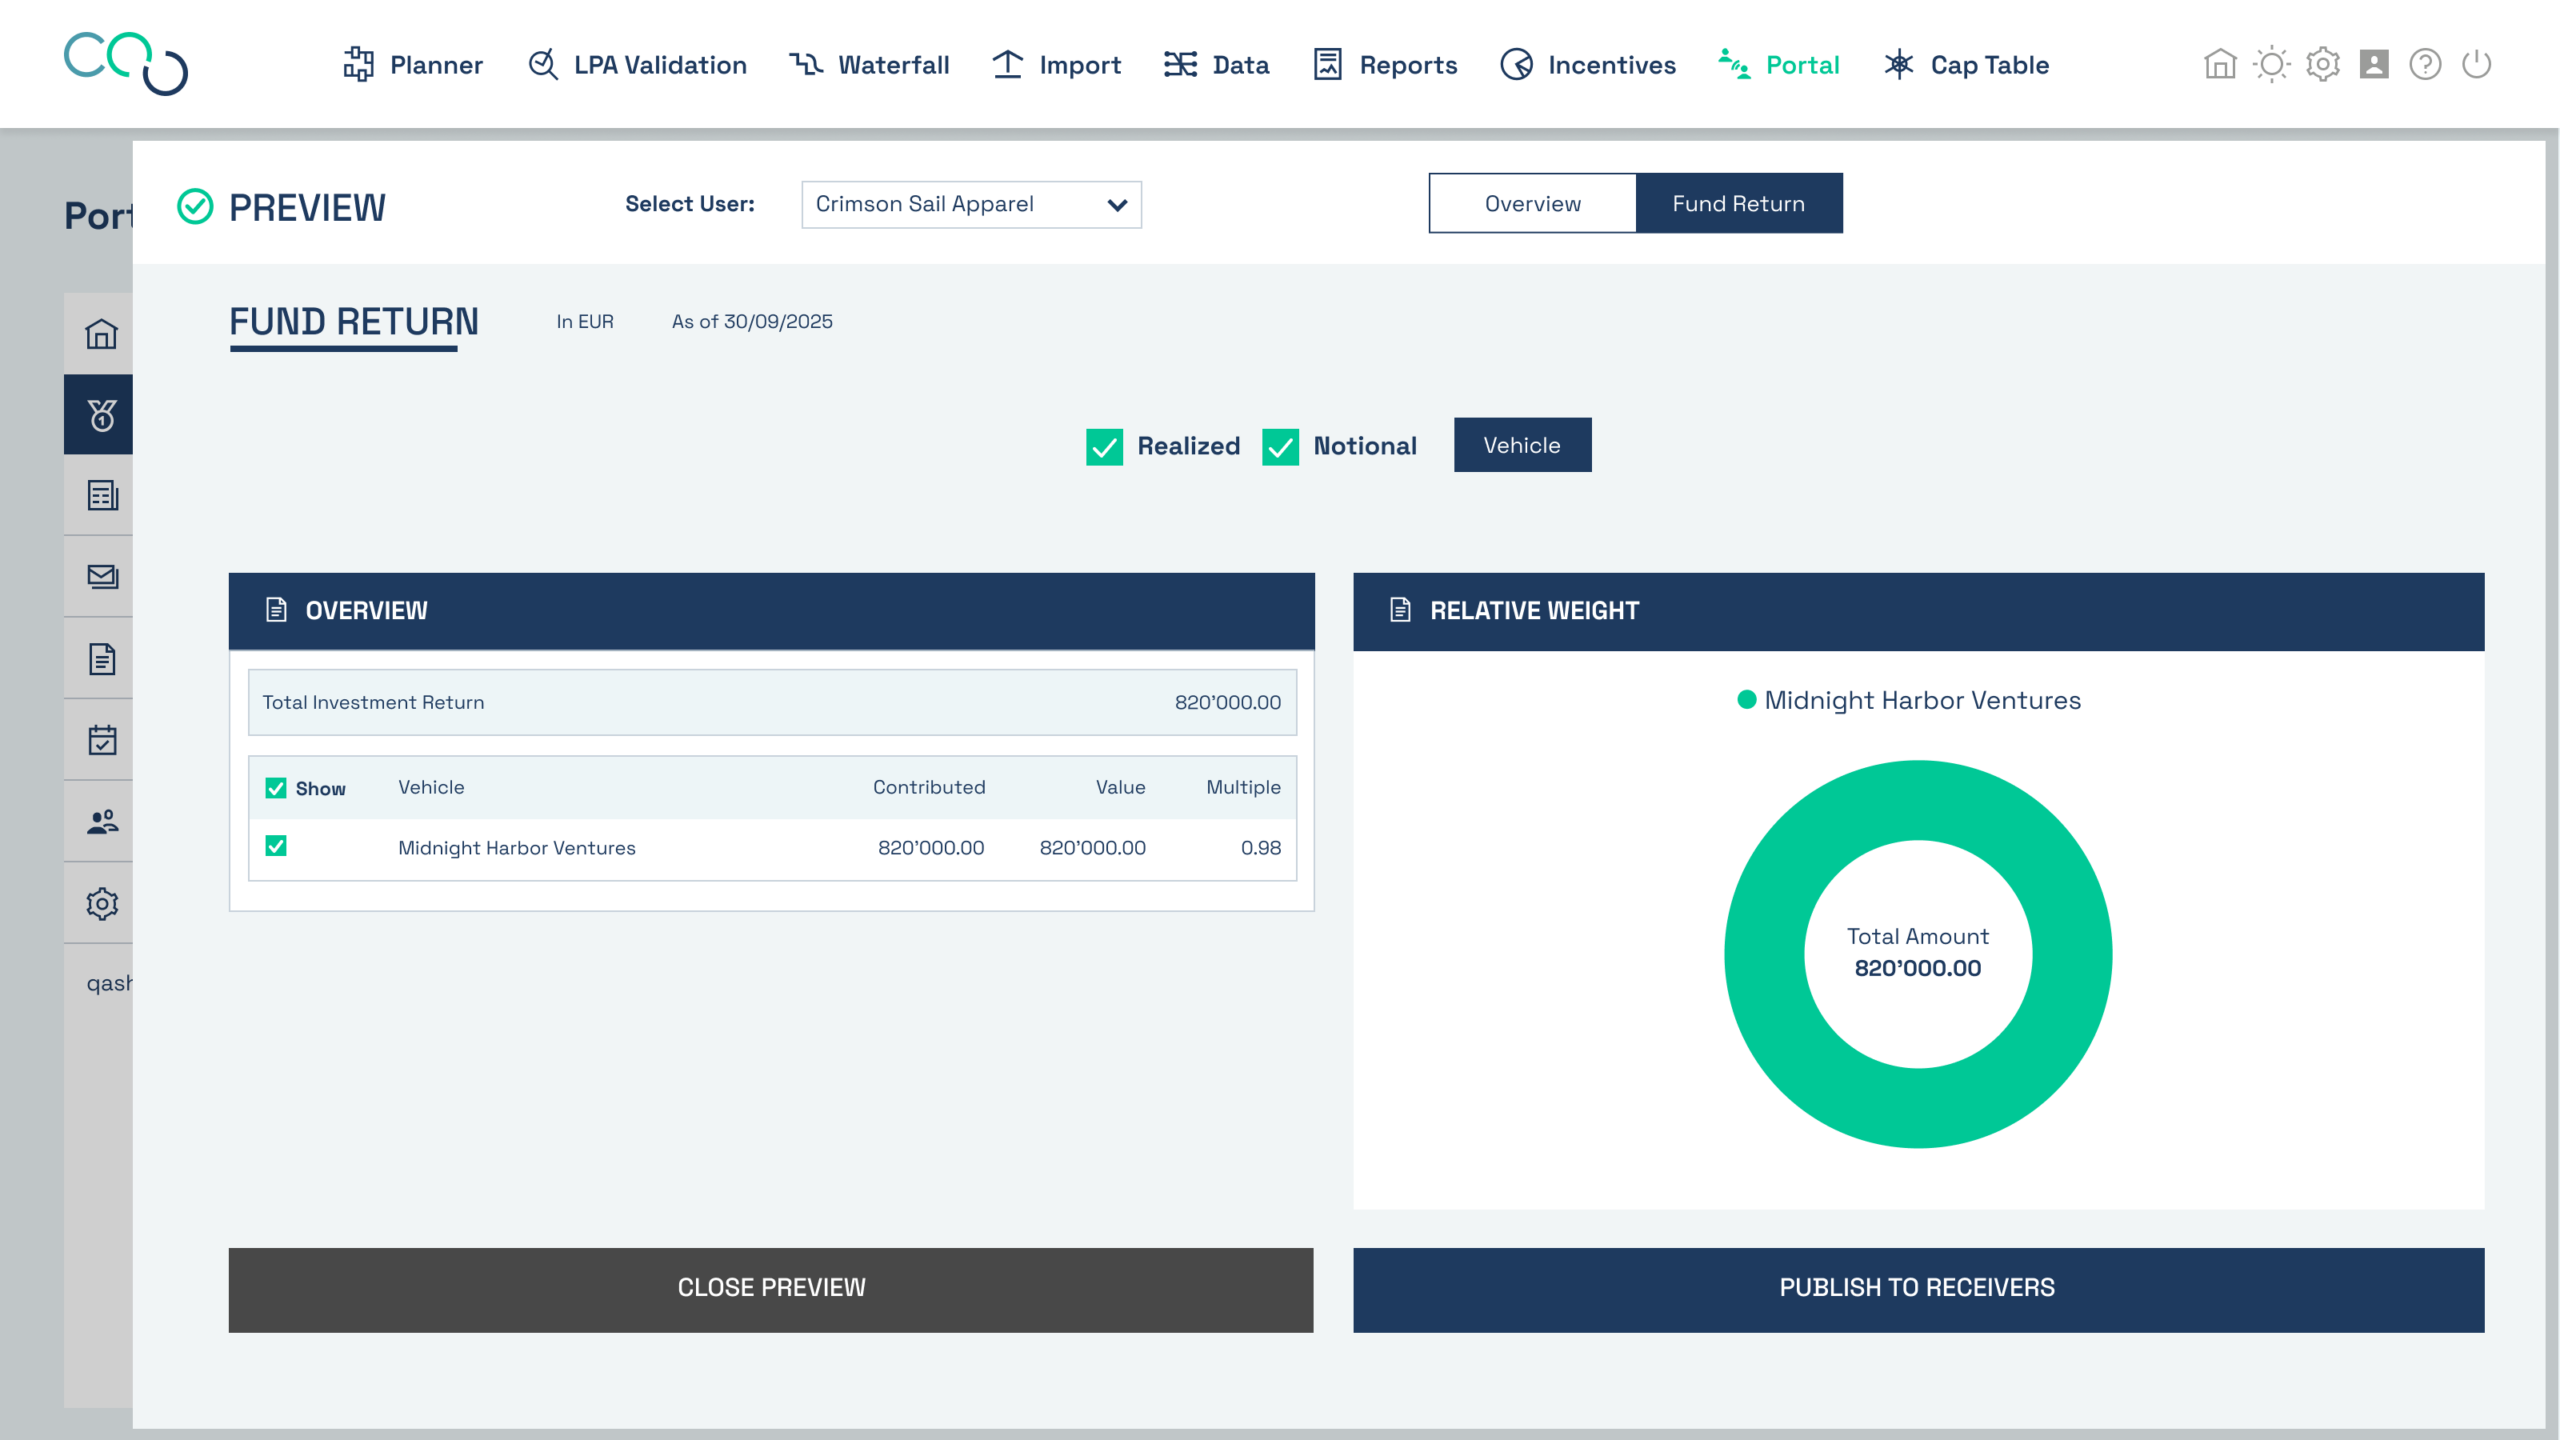The height and width of the screenshot is (1440, 2560).
Task: Open the Planner menu
Action: tap(412, 64)
